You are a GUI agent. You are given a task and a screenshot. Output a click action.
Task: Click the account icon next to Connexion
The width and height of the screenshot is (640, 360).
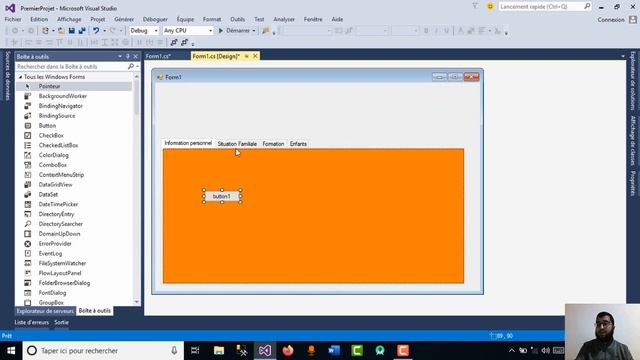633,19
